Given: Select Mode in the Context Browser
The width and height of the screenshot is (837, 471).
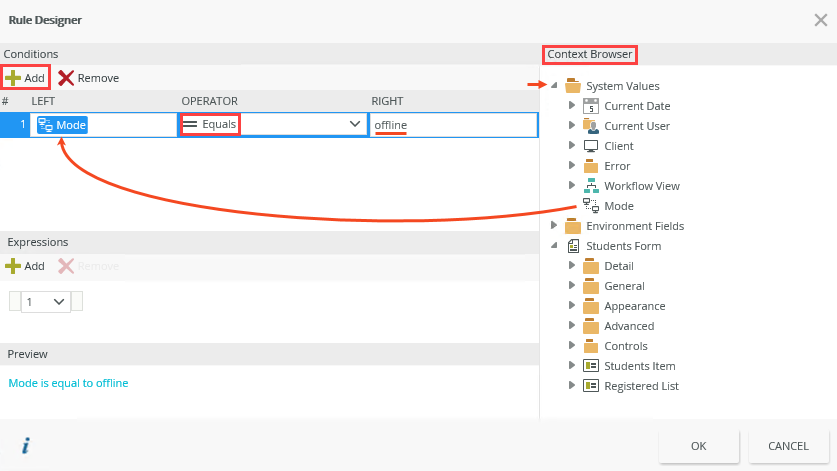Looking at the screenshot, I should (x=618, y=206).
